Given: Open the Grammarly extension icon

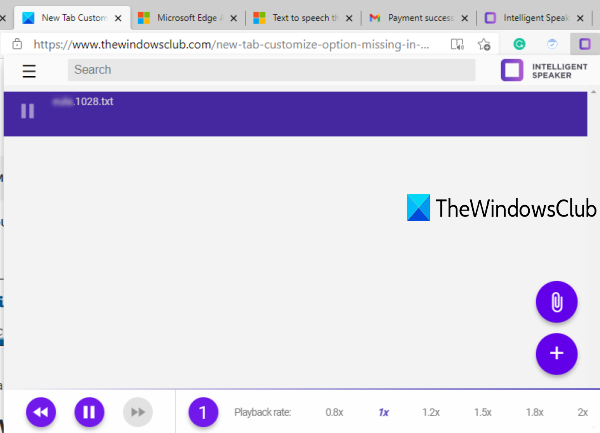Looking at the screenshot, I should pyautogui.click(x=519, y=44).
